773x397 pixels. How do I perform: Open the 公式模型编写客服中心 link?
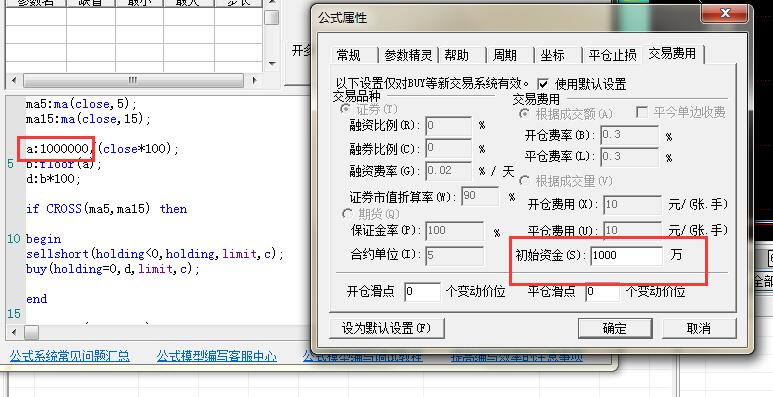point(216,356)
